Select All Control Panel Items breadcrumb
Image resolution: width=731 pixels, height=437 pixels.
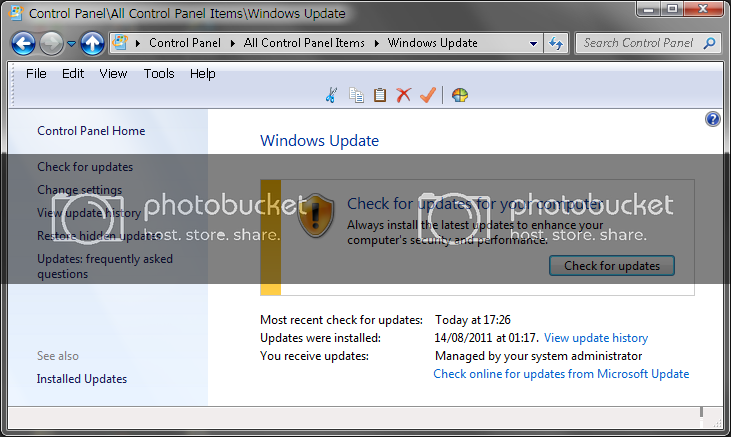pyautogui.click(x=304, y=43)
